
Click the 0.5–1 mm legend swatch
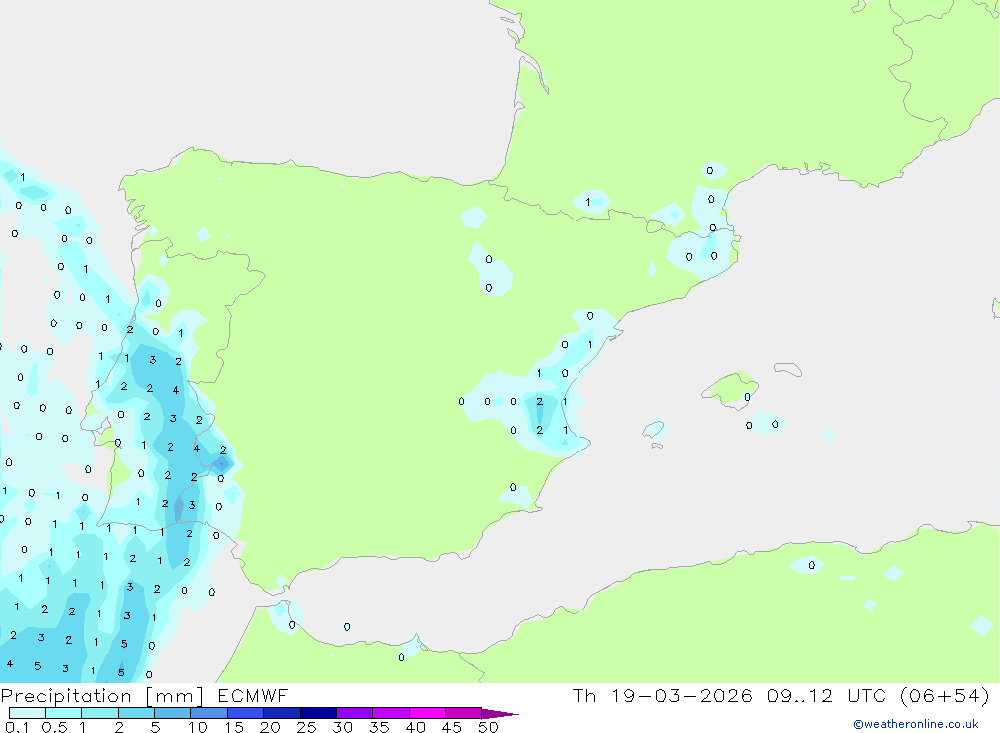tap(64, 713)
